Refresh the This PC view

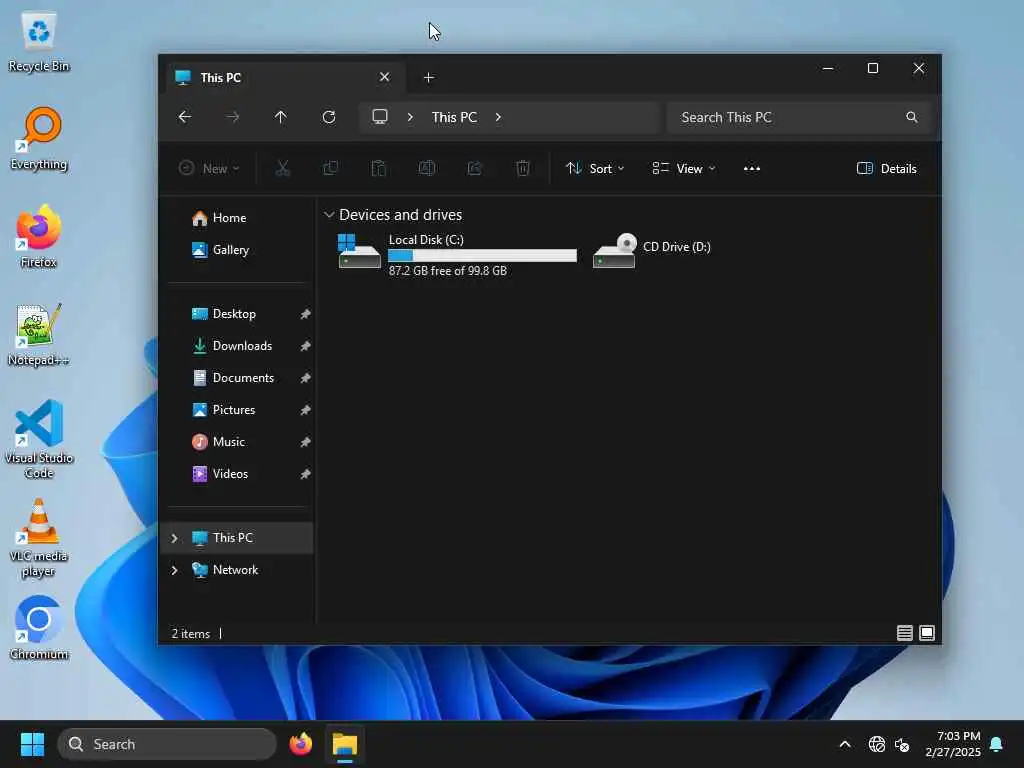point(328,117)
